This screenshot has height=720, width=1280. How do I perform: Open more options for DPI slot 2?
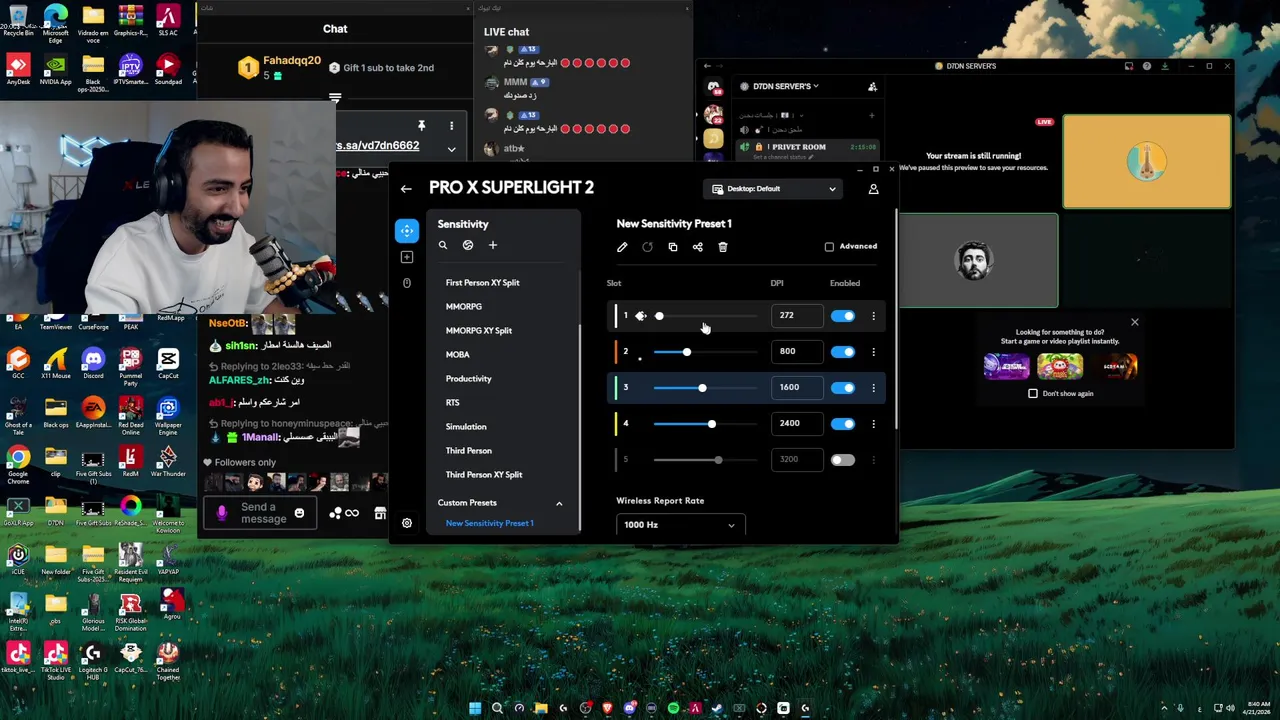873,352
